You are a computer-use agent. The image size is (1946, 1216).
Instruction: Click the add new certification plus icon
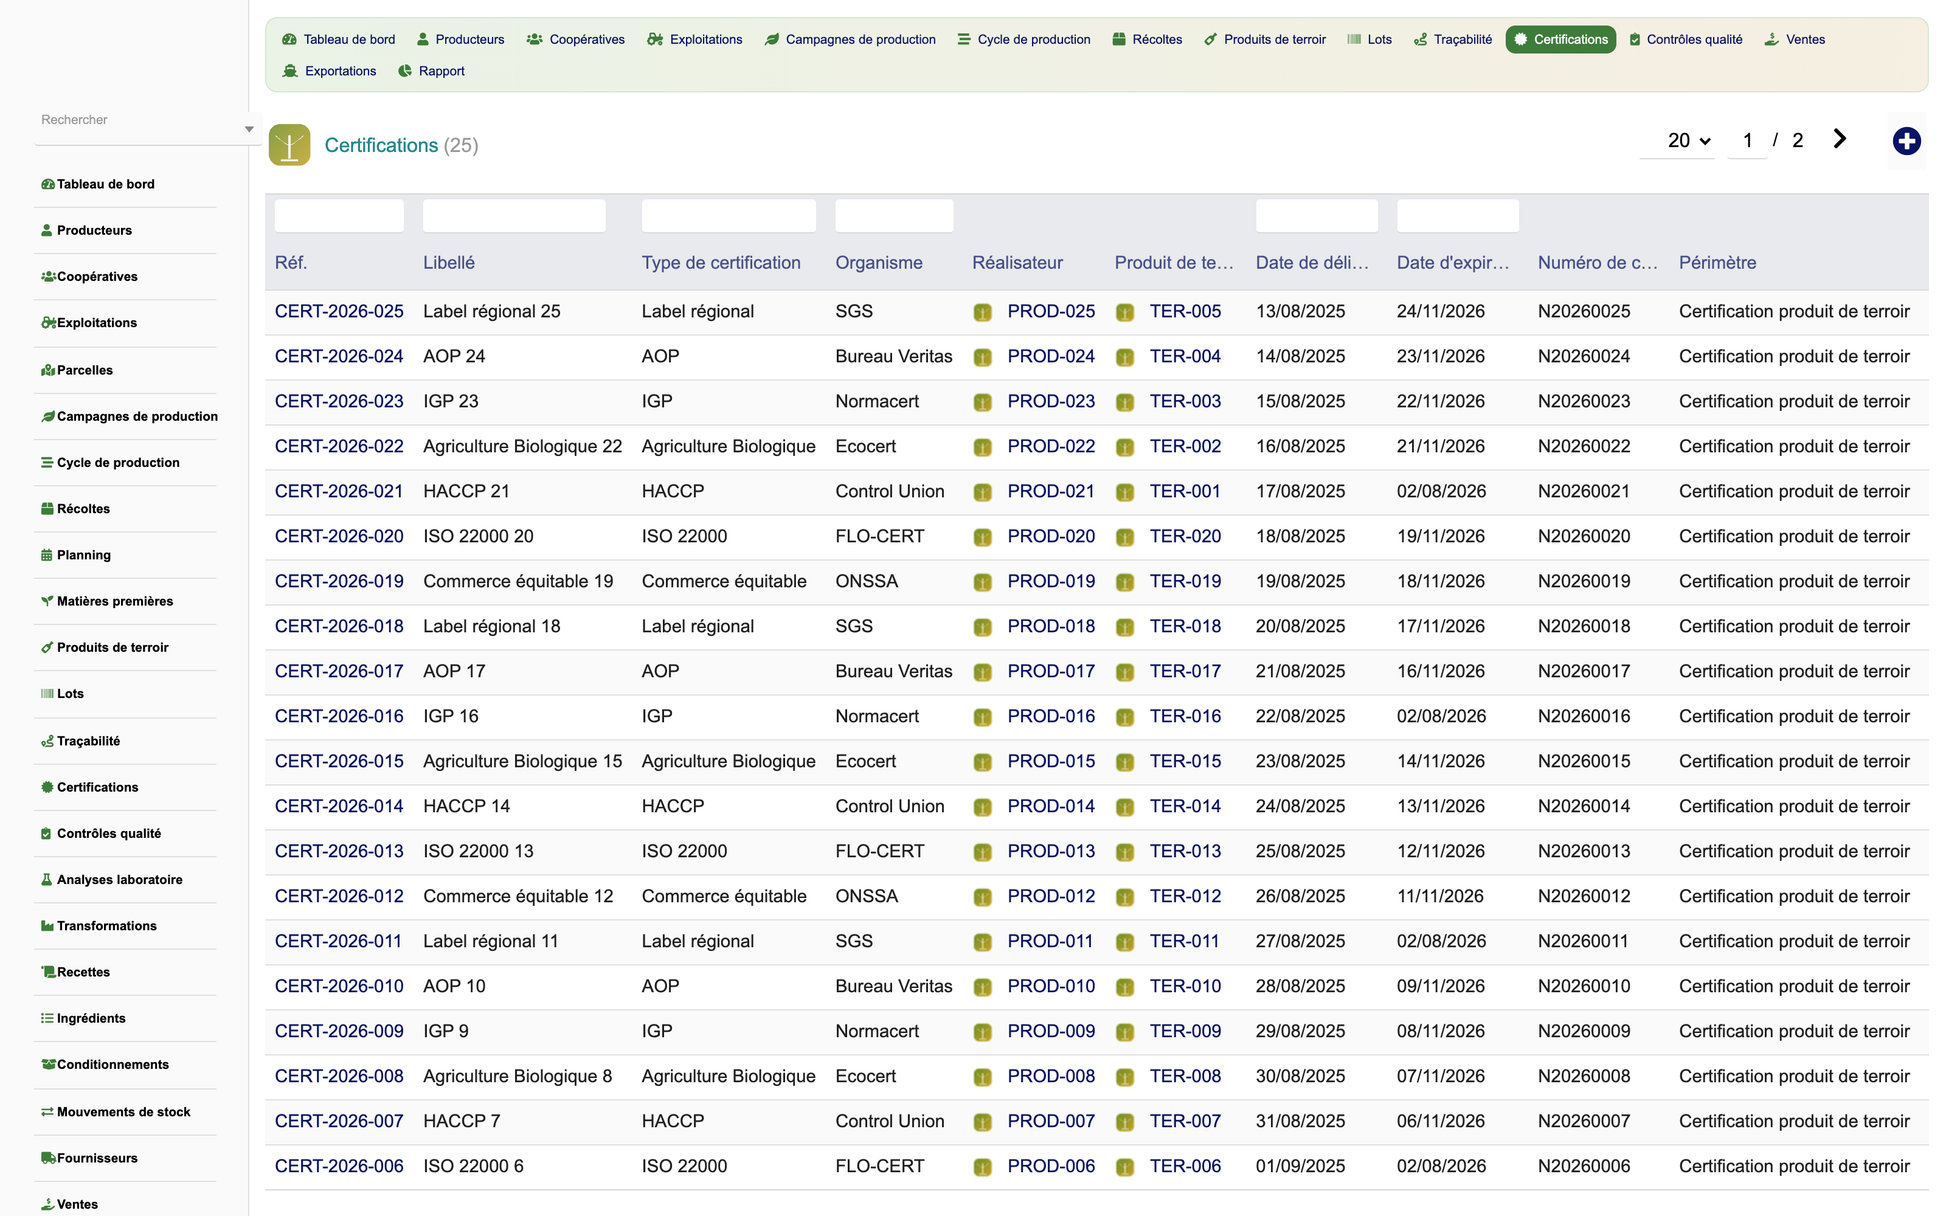click(1906, 141)
